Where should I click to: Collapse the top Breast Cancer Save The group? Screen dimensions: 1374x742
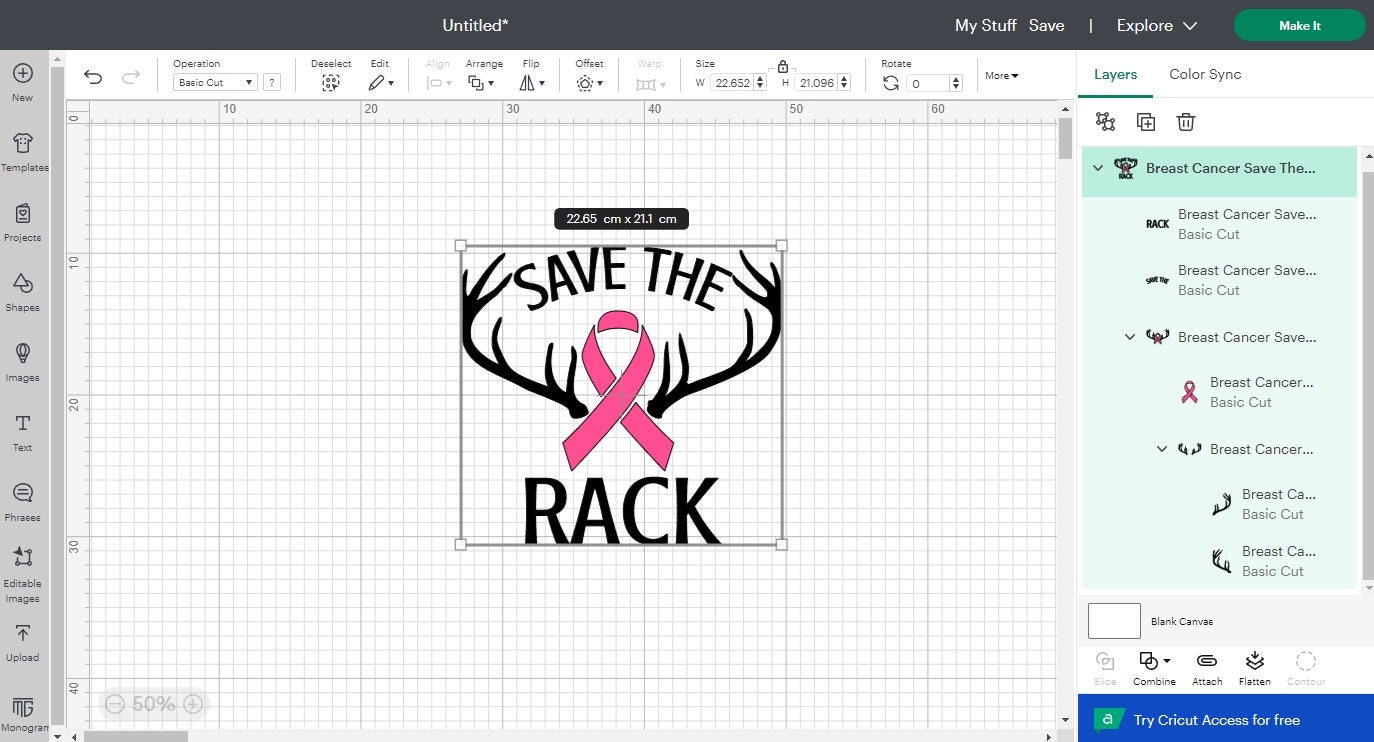(x=1098, y=168)
